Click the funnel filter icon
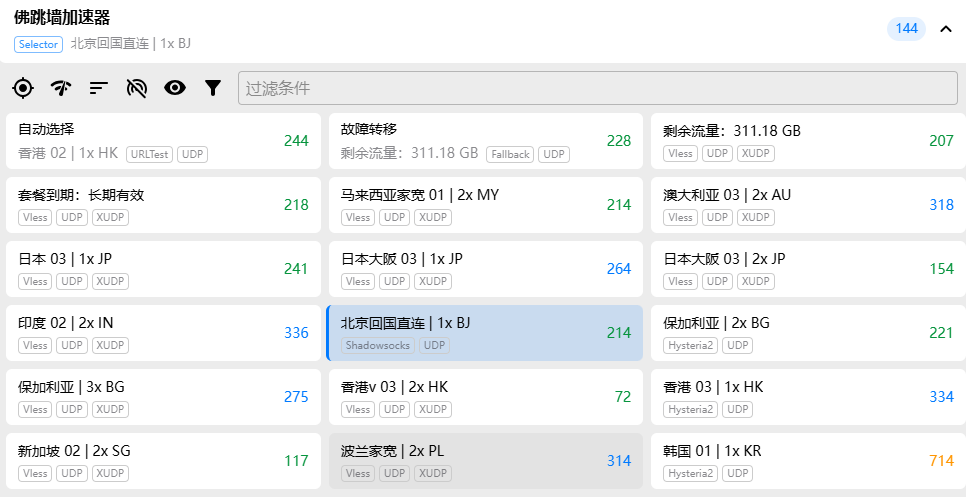966x497 pixels. point(213,88)
